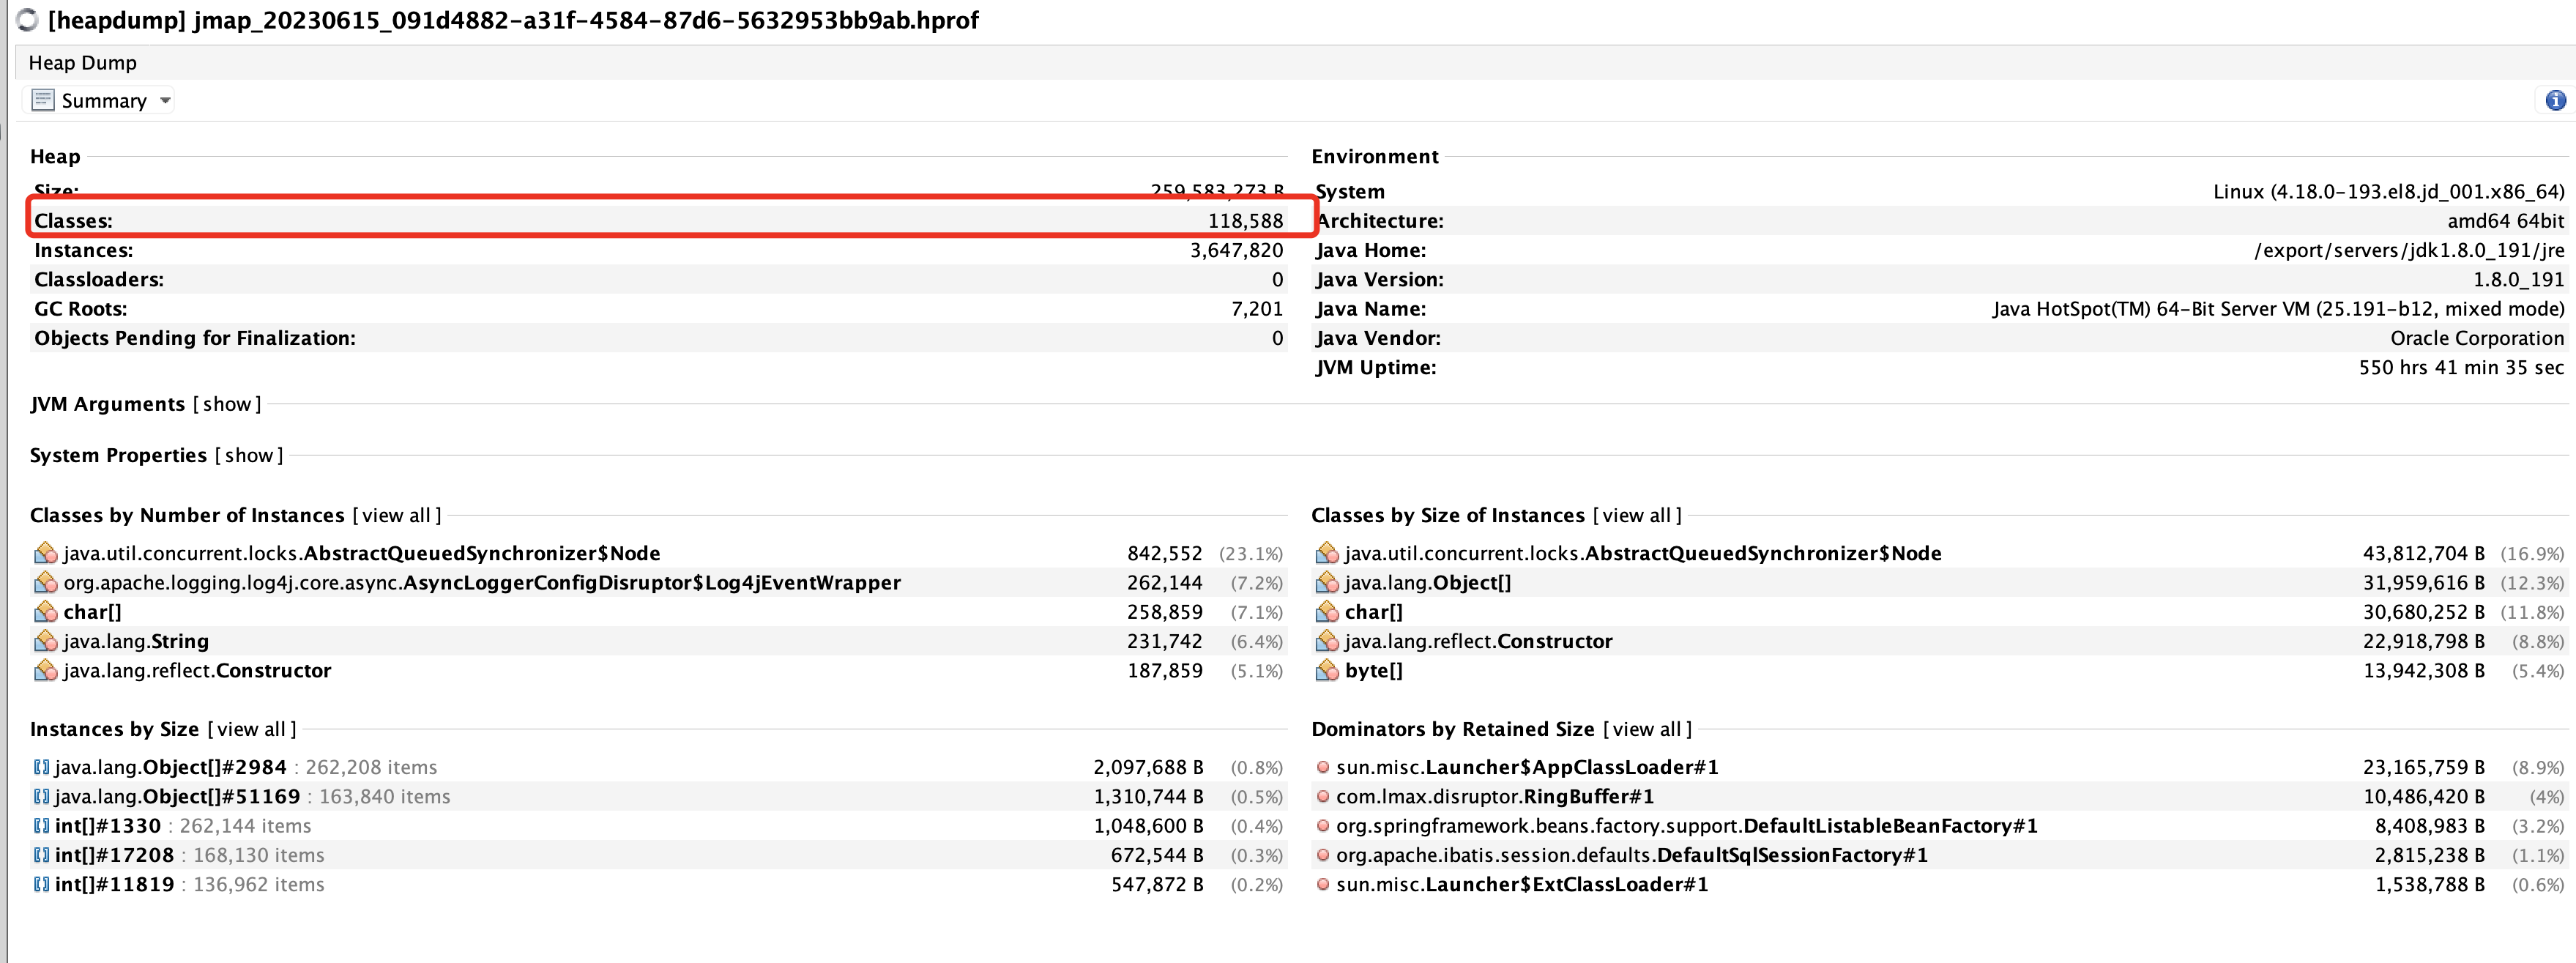The image size is (2576, 963).
Task: Select 842,552 instance count value
Action: (1165, 553)
